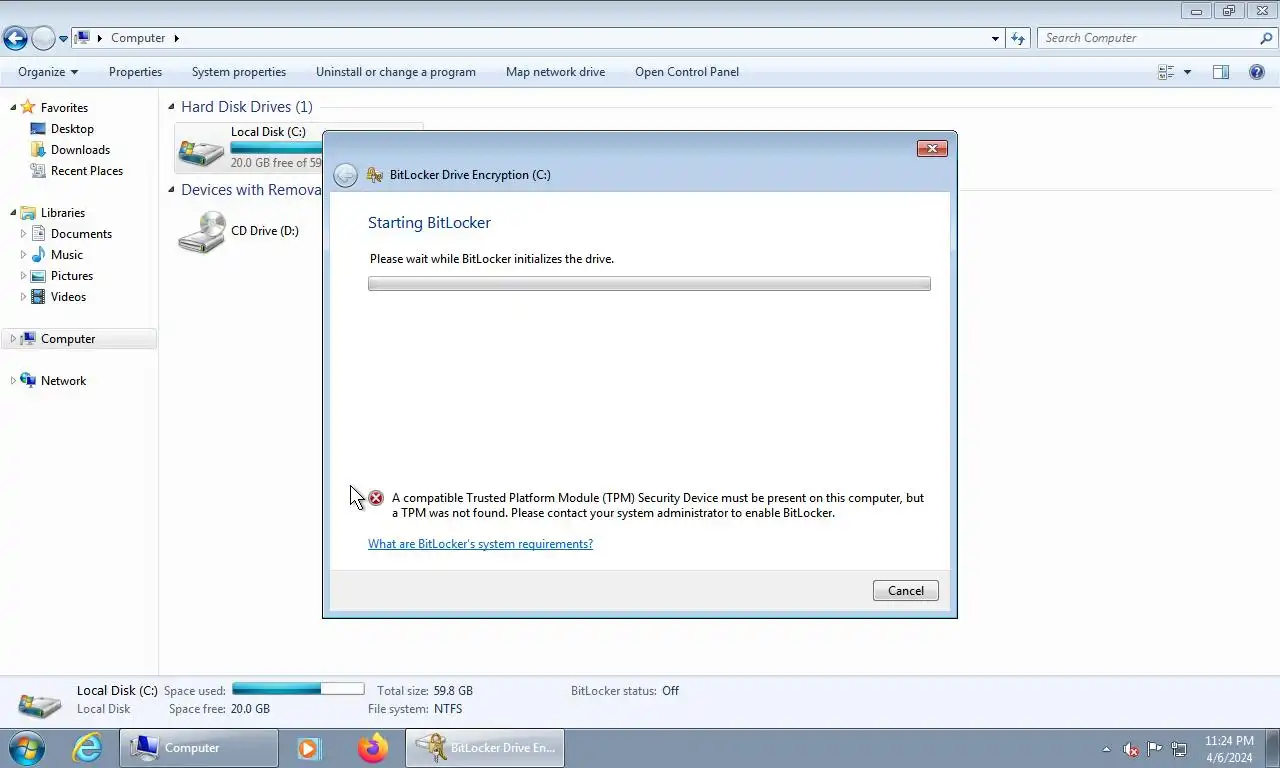Open Downloads in Favorites

click(80, 150)
